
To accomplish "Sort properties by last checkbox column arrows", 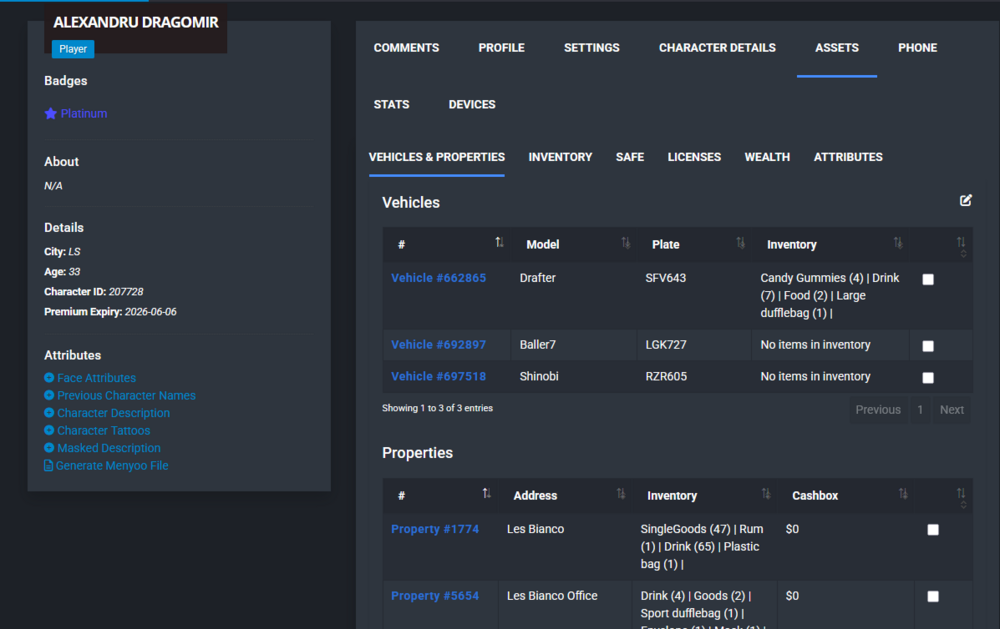I will coord(961,496).
